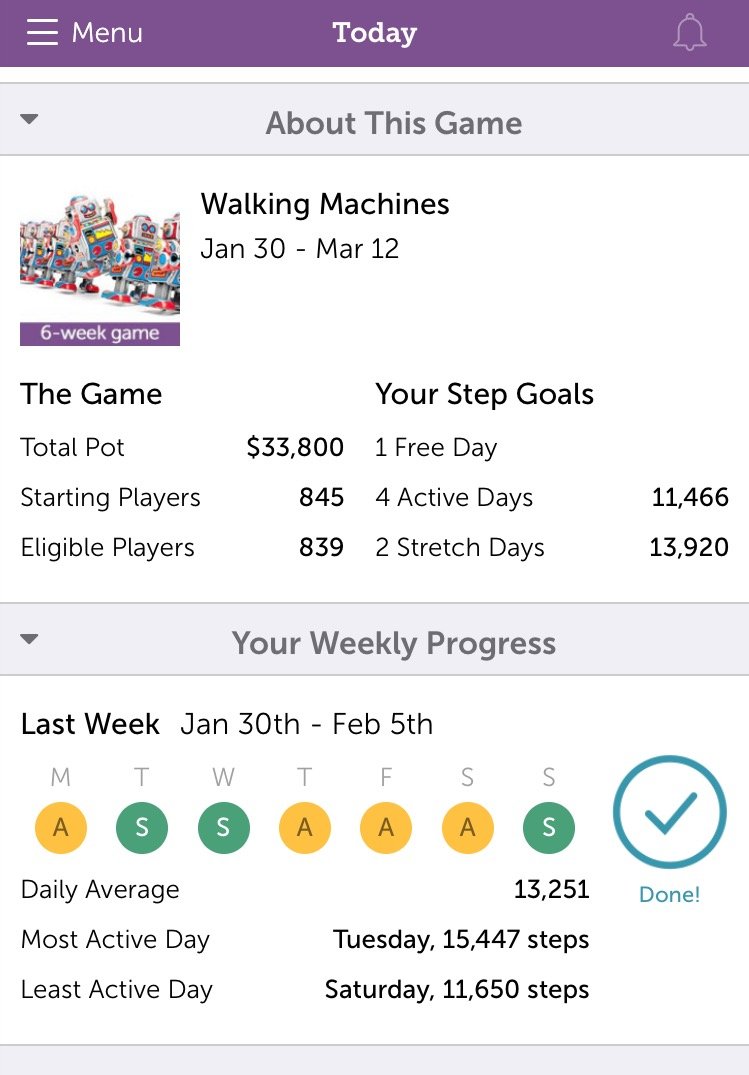Tap Thursday's yellow A day badge

pyautogui.click(x=305, y=828)
